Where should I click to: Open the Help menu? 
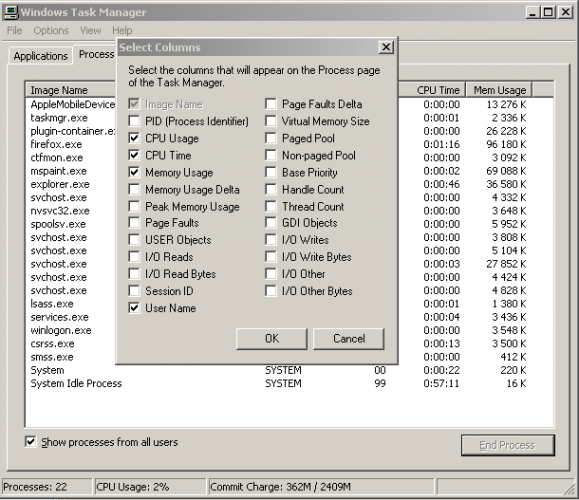[122, 30]
